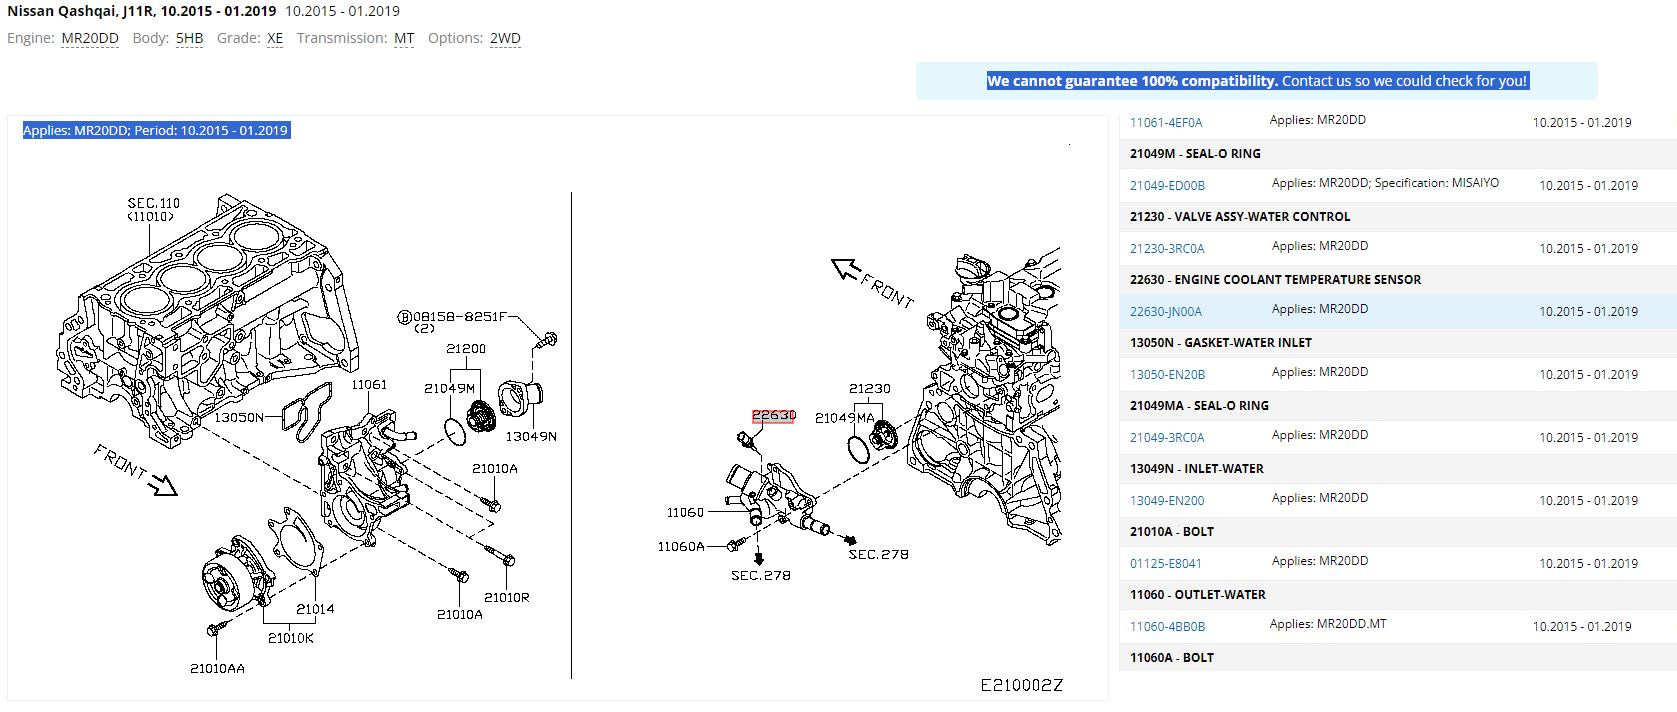This screenshot has height=712, width=1677.
Task: Click the period date in 11060-4BB0B row
Action: point(1582,627)
